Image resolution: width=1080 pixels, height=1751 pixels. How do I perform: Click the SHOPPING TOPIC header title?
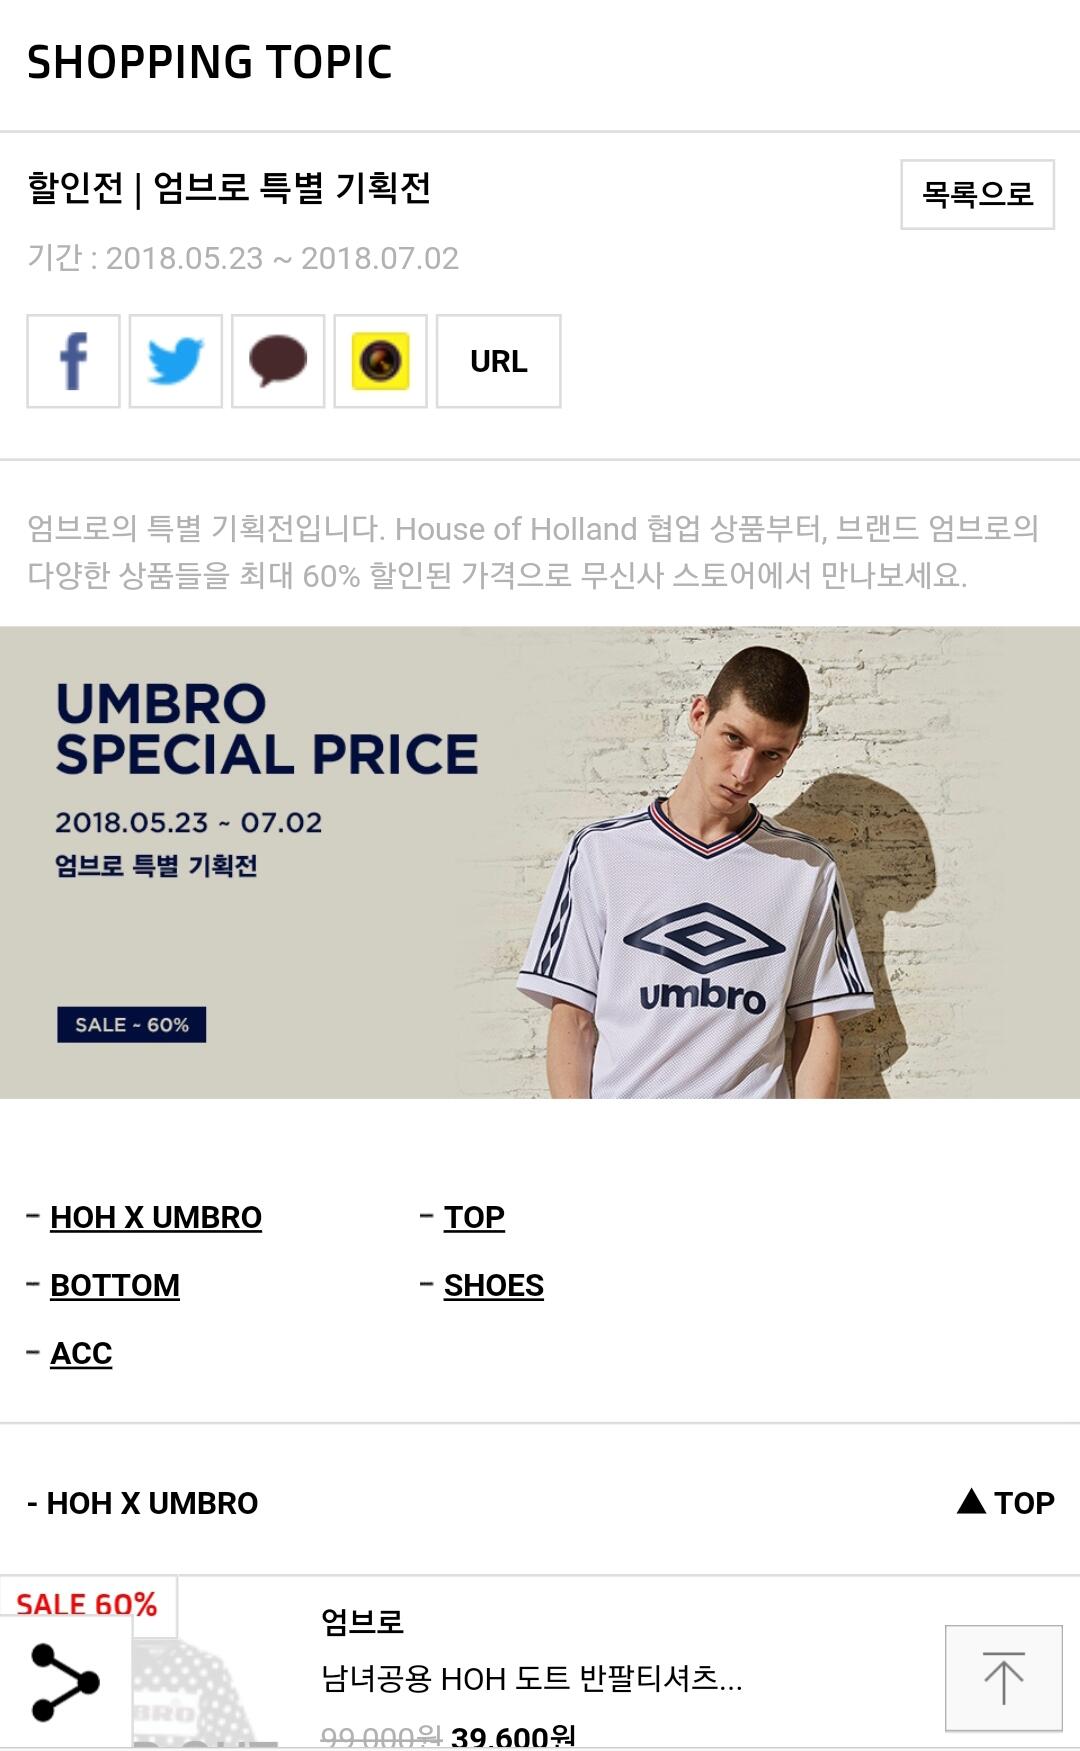(x=209, y=62)
